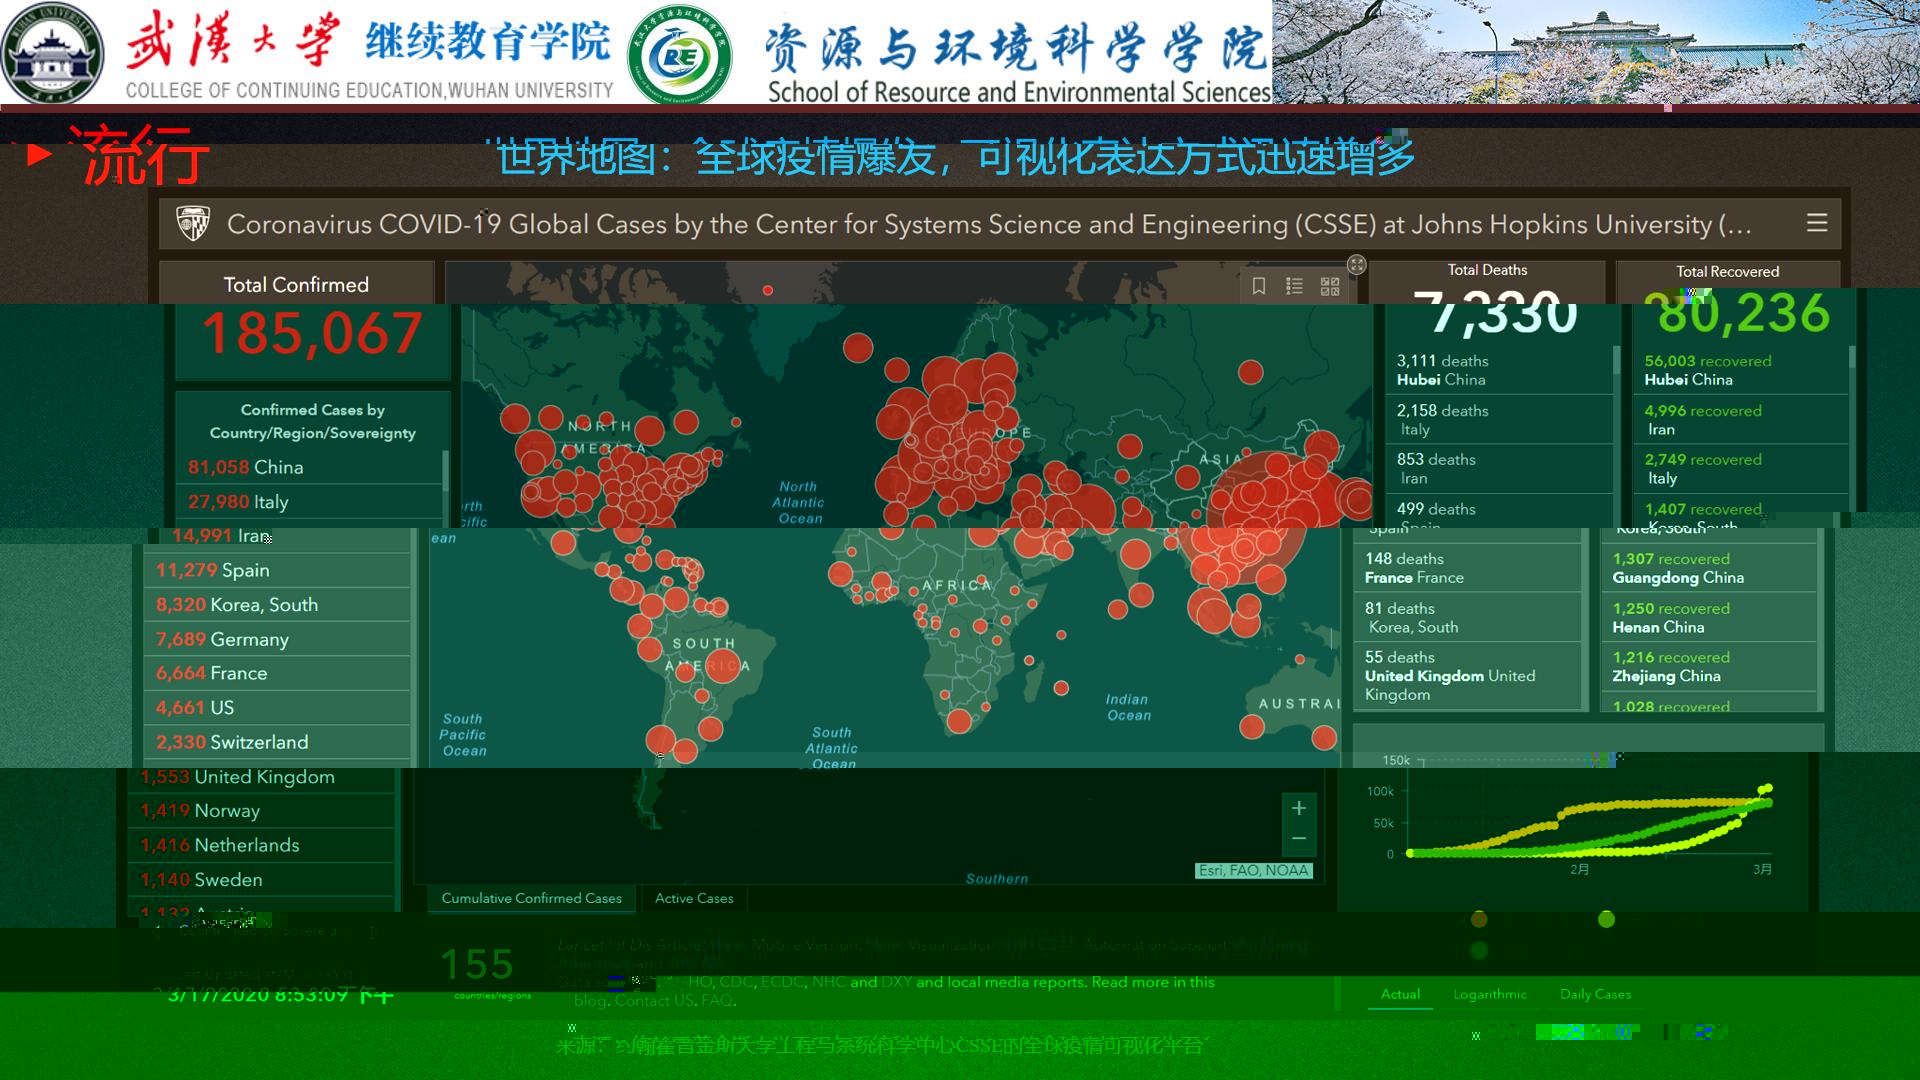Select 11,279 Spain row
This screenshot has width=1920, height=1080.
pos(278,570)
